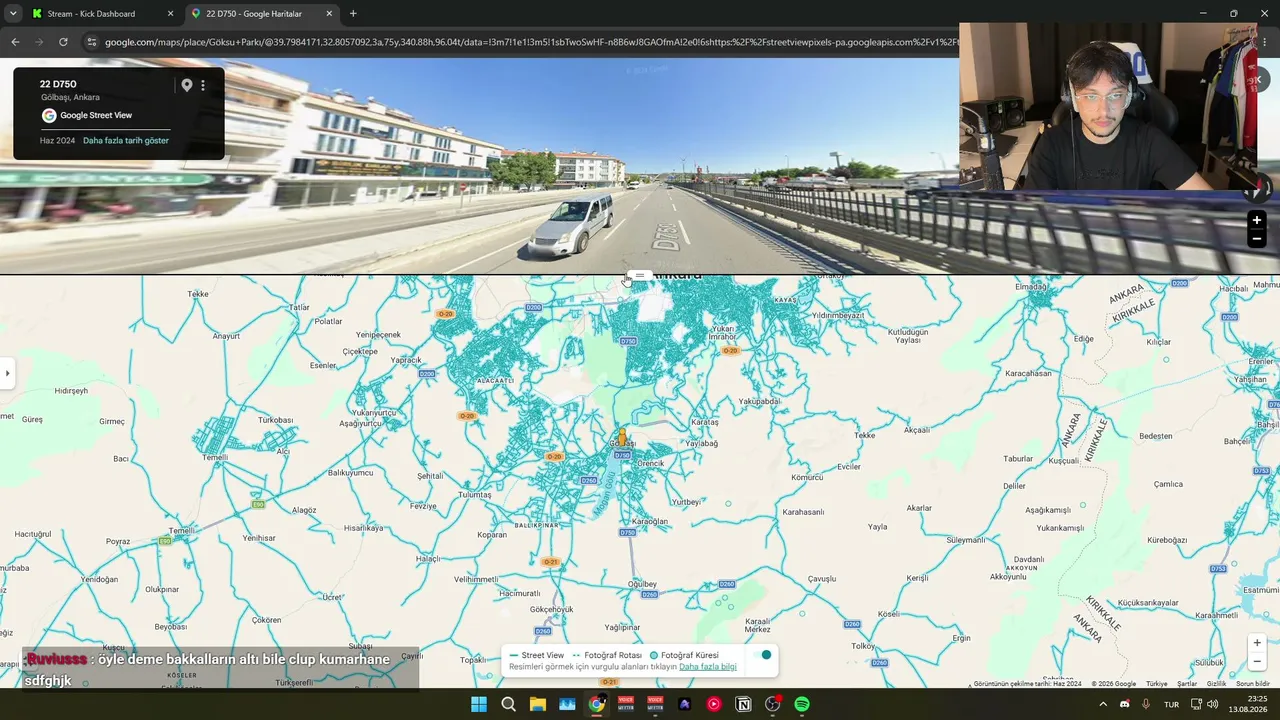The height and width of the screenshot is (720, 1280).
Task: Open the 'Daha fazla bilgi' link
Action: click(x=708, y=667)
